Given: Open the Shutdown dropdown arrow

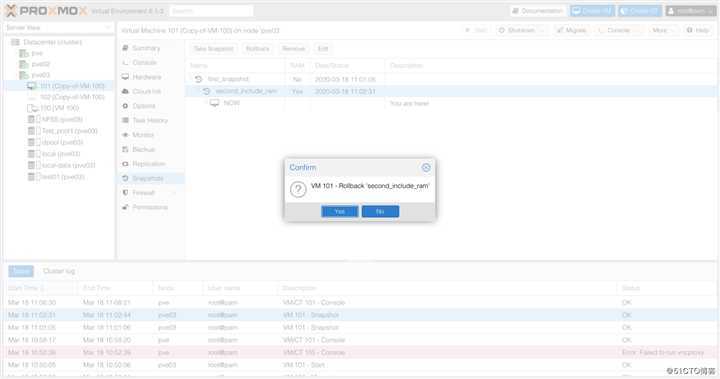Looking at the screenshot, I should (543, 30).
